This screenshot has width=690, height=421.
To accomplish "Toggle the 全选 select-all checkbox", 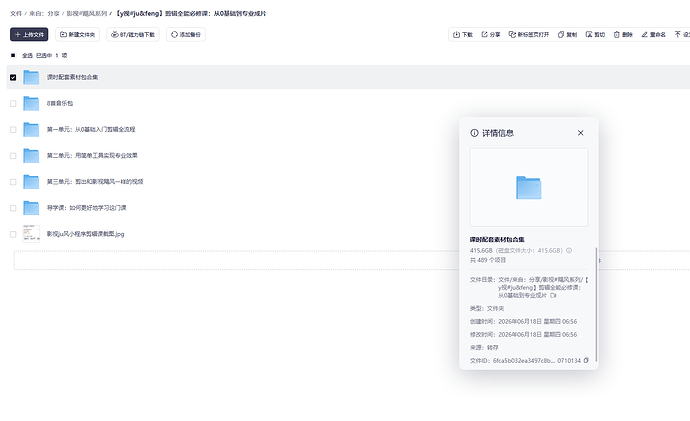I will [13, 55].
